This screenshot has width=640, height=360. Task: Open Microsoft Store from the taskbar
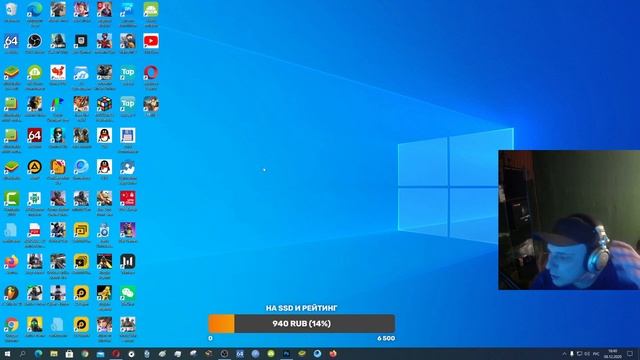(x=69, y=354)
